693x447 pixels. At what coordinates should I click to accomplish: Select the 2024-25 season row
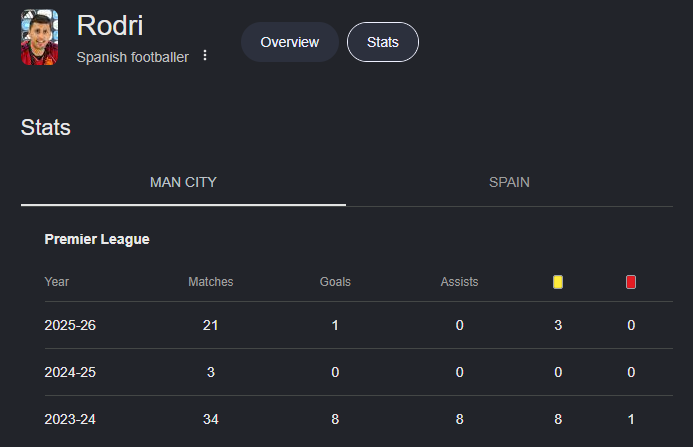(358, 372)
